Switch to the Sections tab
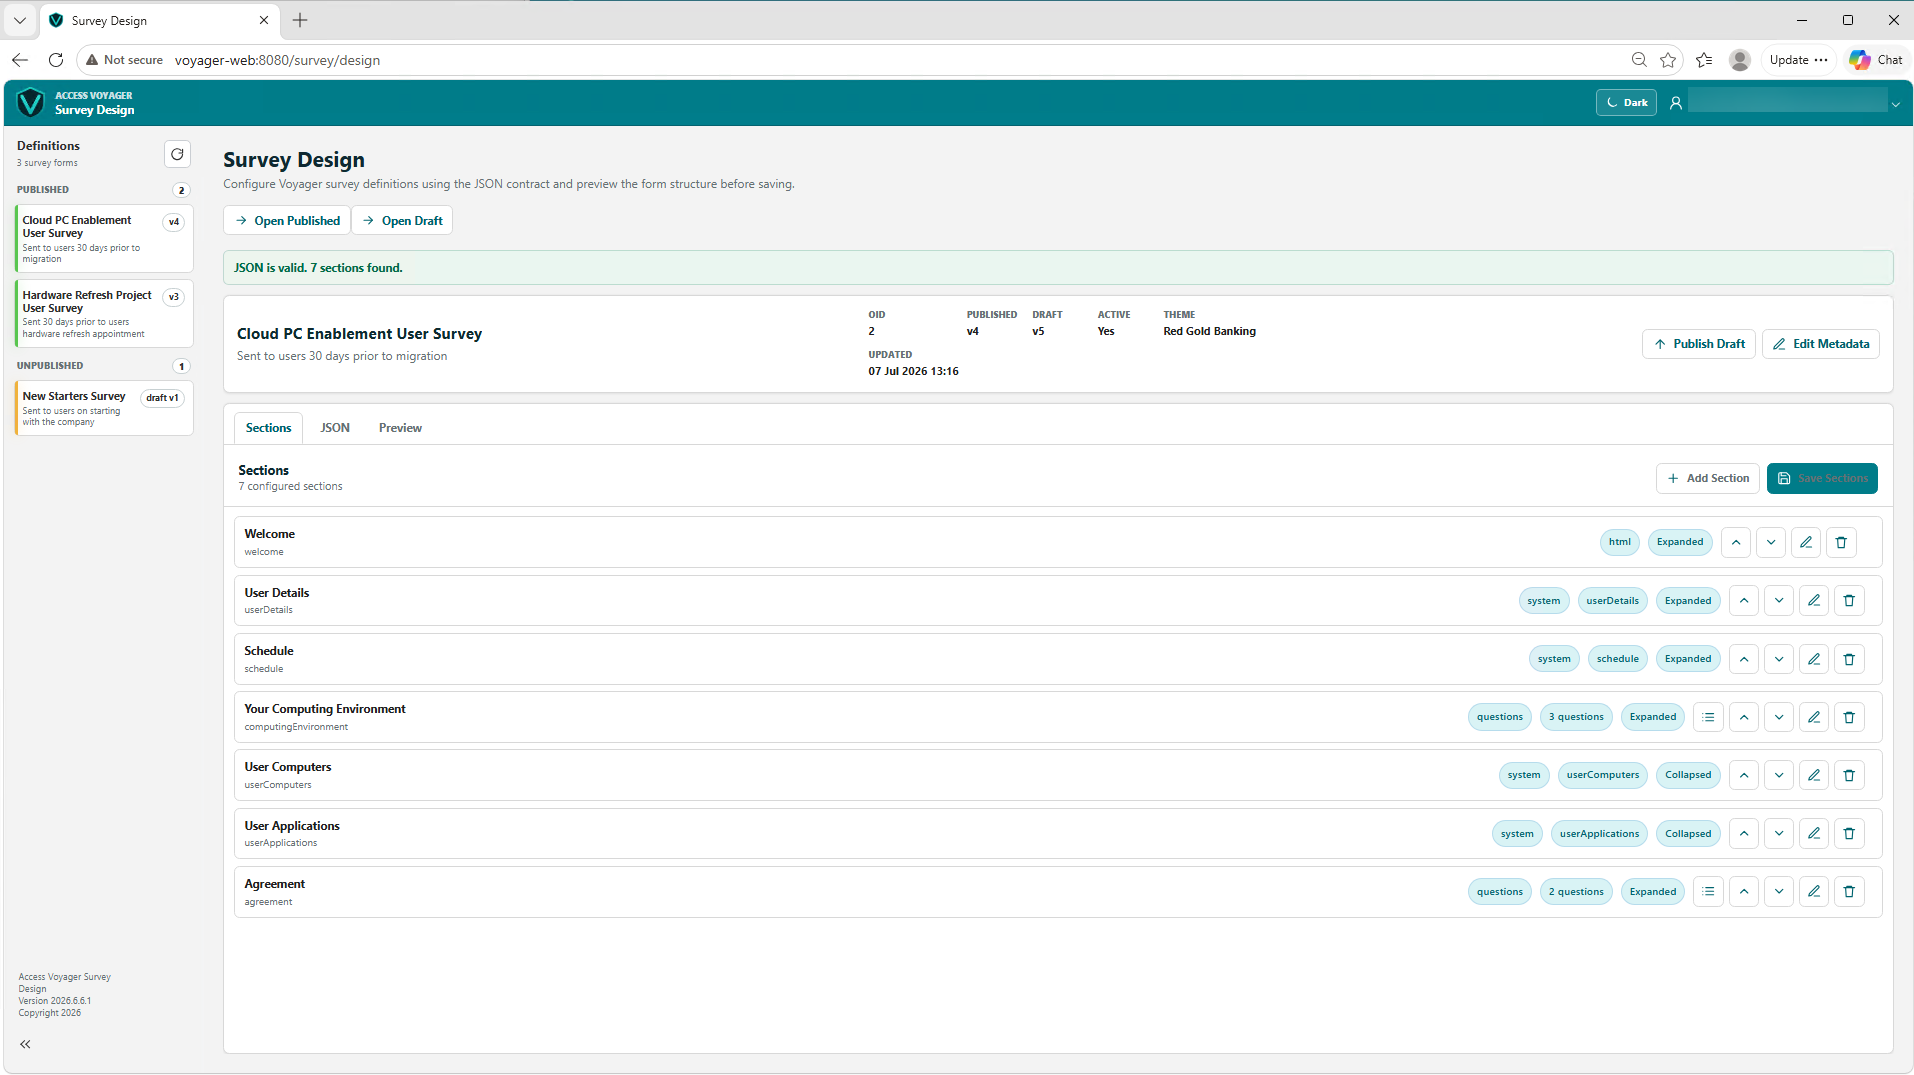 pos(268,428)
